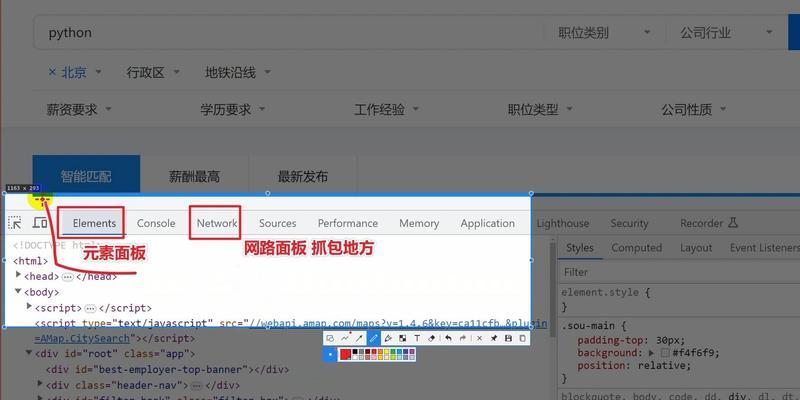
Task: Click the redo arrow in annotation toolbar
Action: coord(463,338)
